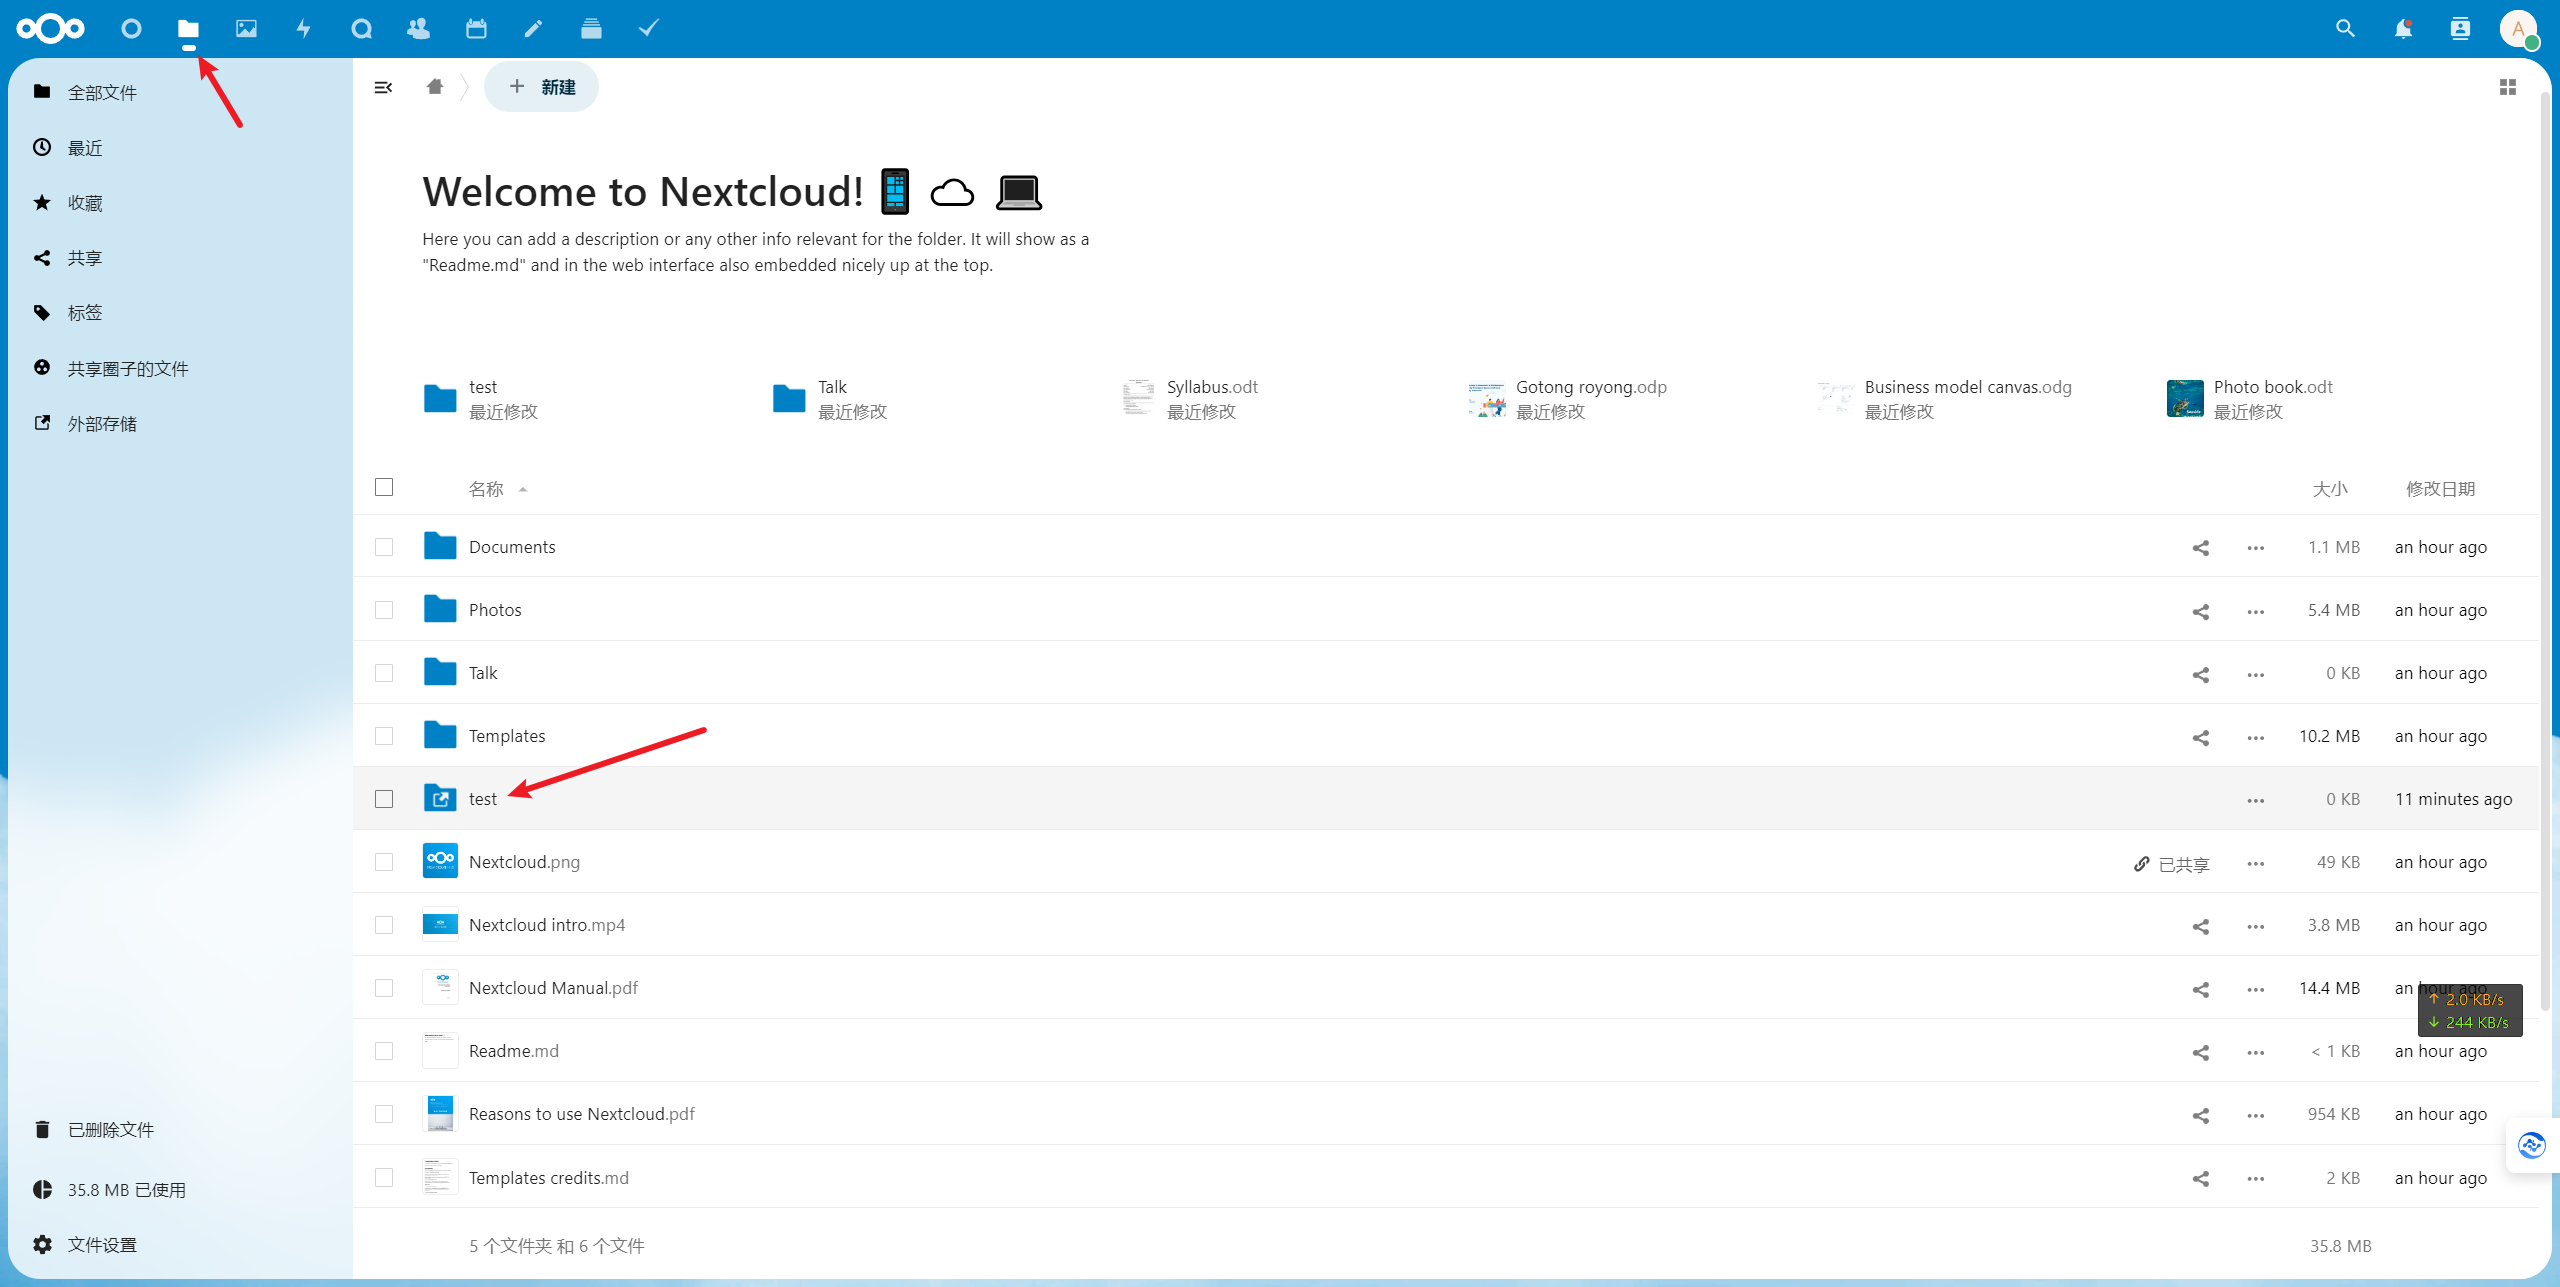Check the Talk folder row

click(x=384, y=673)
